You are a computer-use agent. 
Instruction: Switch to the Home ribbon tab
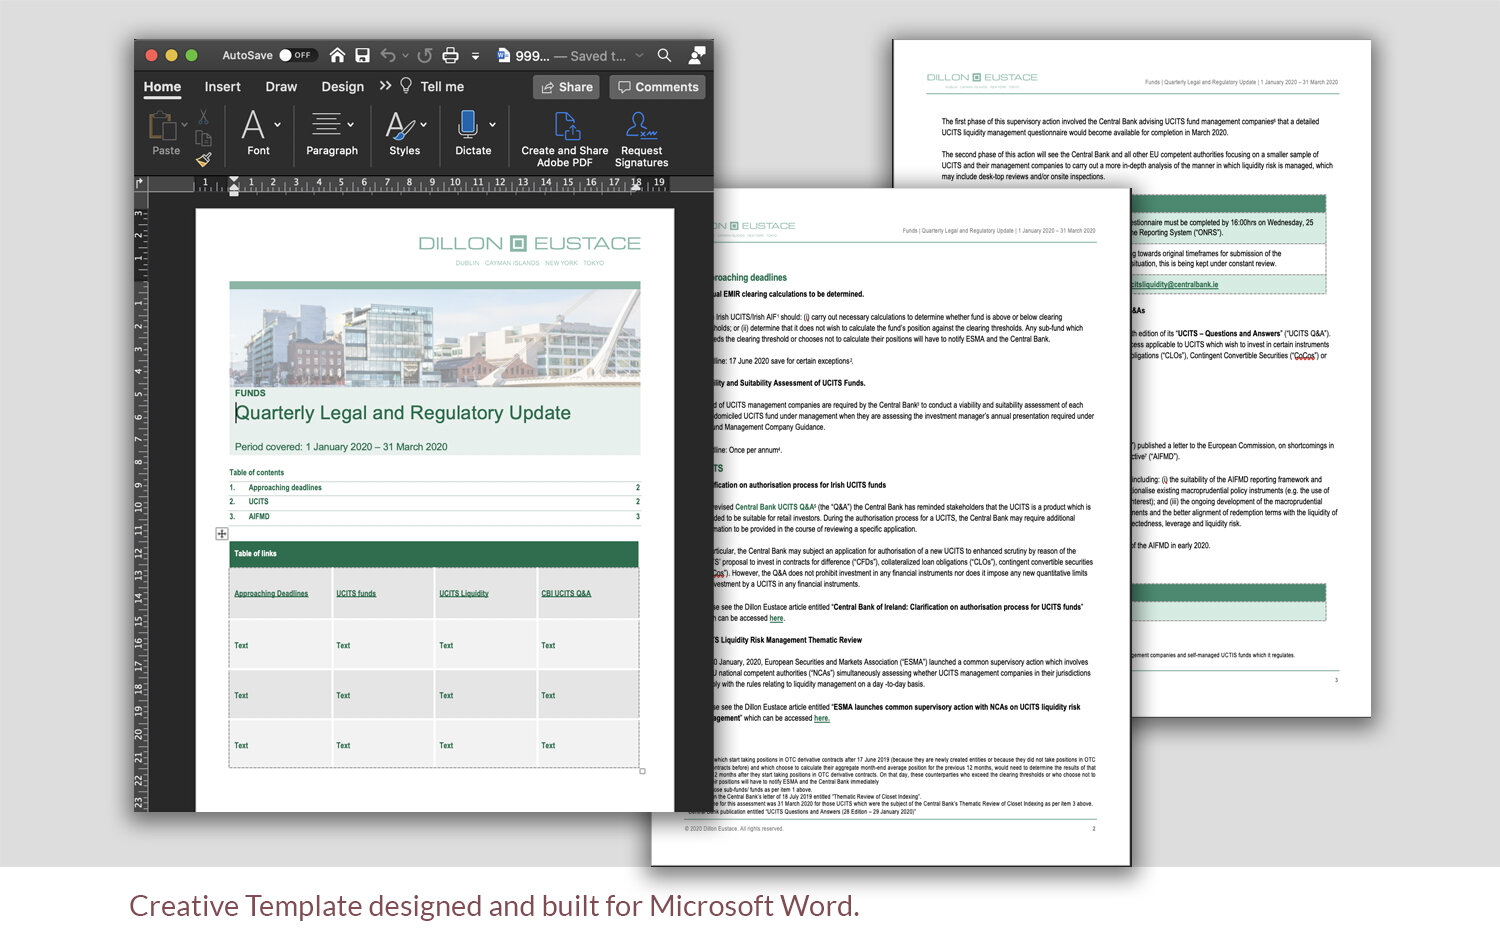162,87
